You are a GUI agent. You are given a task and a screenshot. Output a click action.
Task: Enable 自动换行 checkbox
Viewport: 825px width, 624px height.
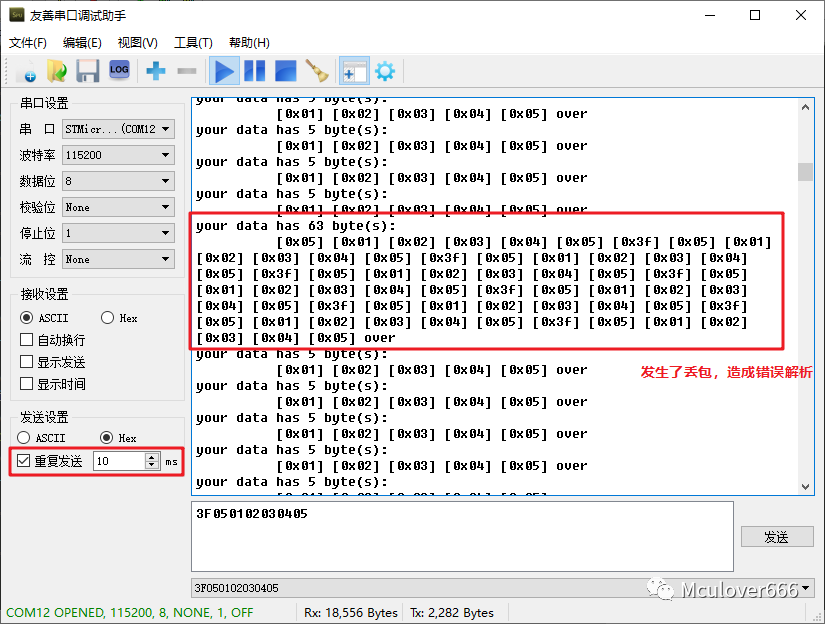pyautogui.click(x=26, y=340)
